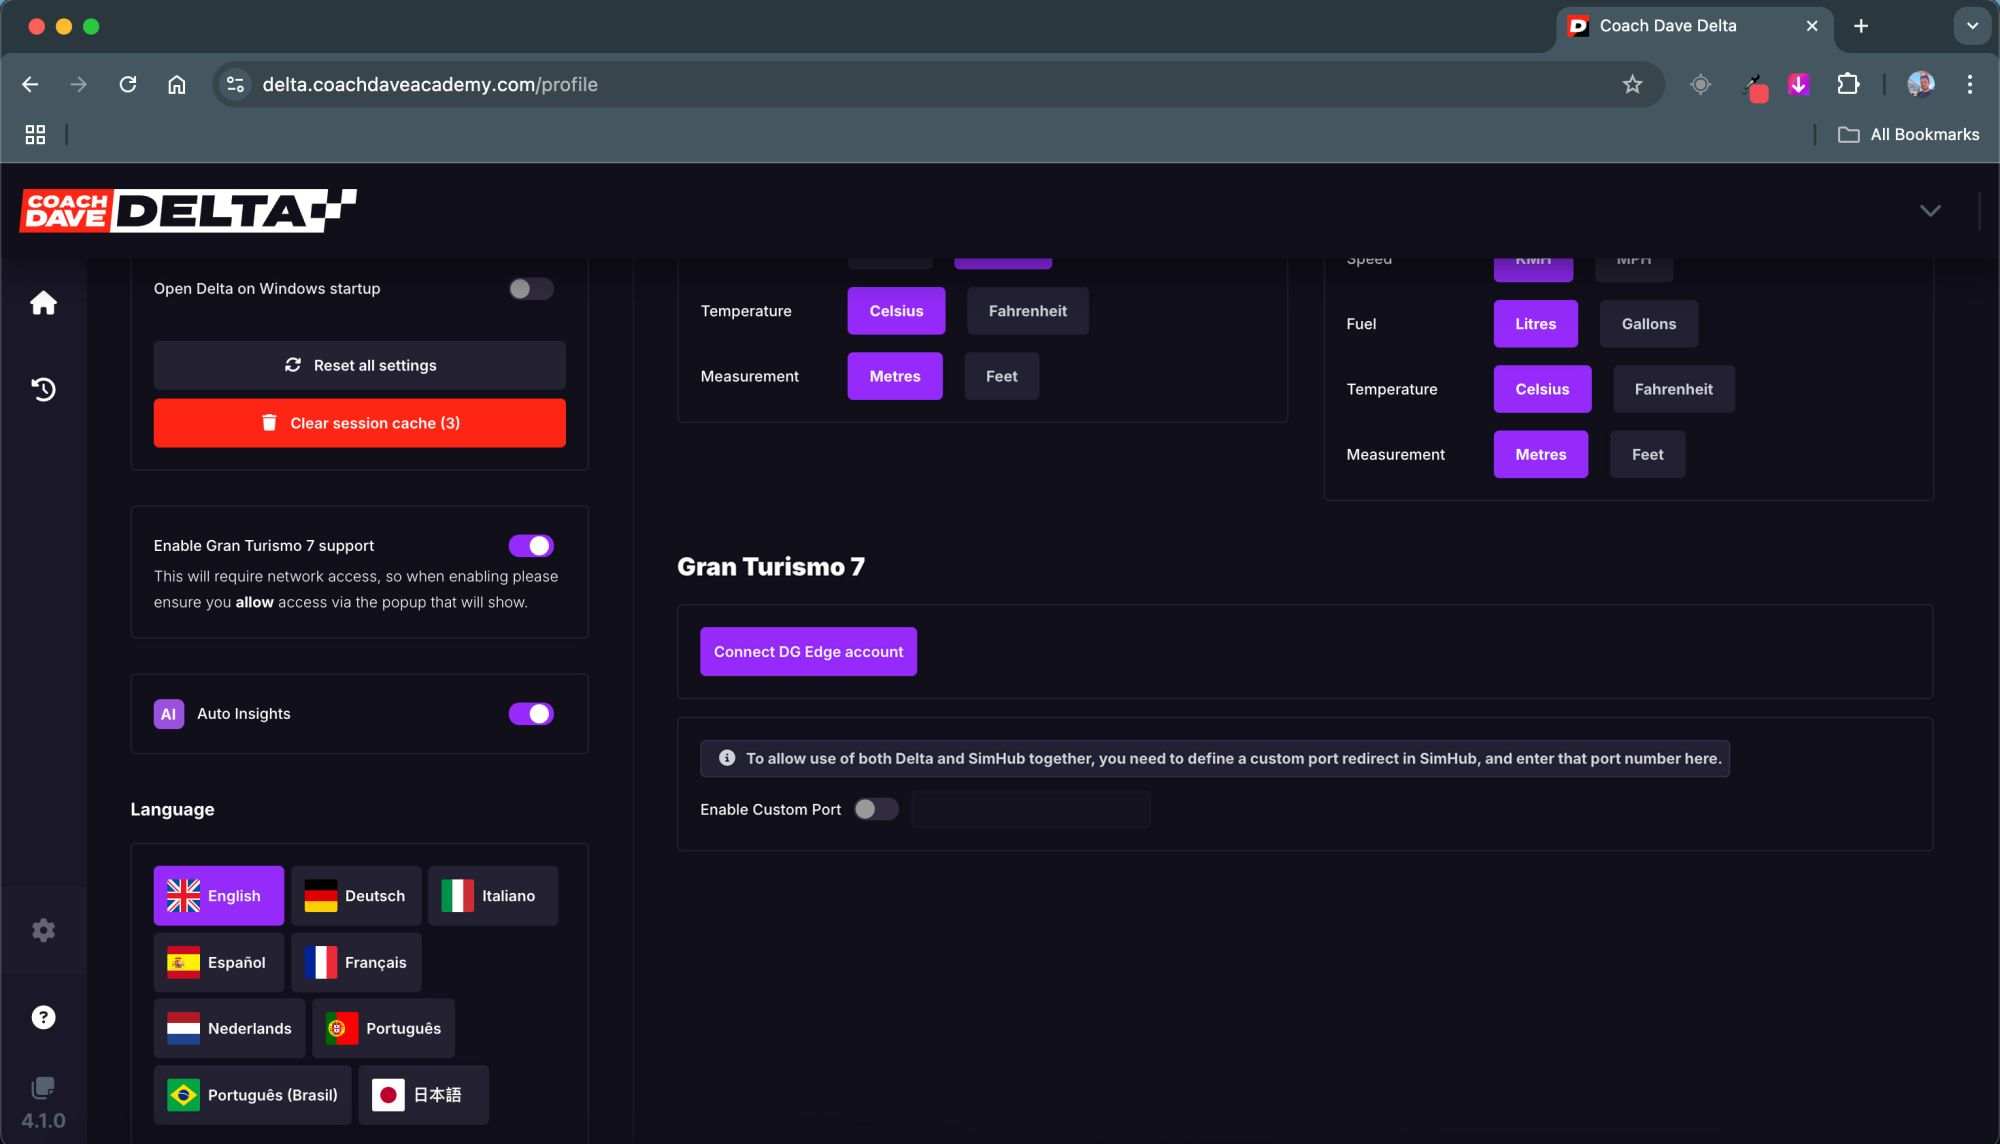Viewport: 2000px width, 1144px height.
Task: Select Português language button
Action: pos(383,1028)
